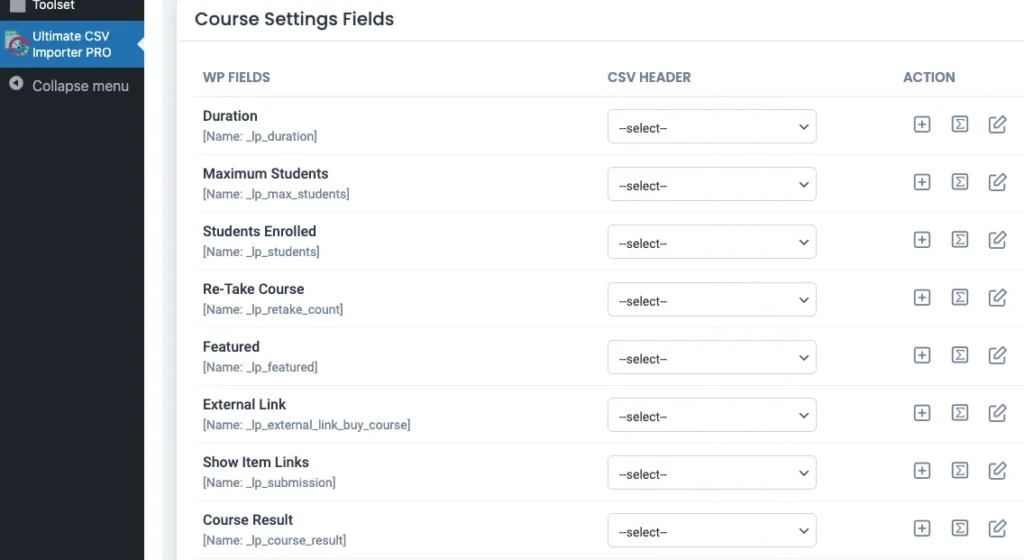Click the plus icon for Featured row
The width and height of the screenshot is (1024, 560).
point(922,355)
